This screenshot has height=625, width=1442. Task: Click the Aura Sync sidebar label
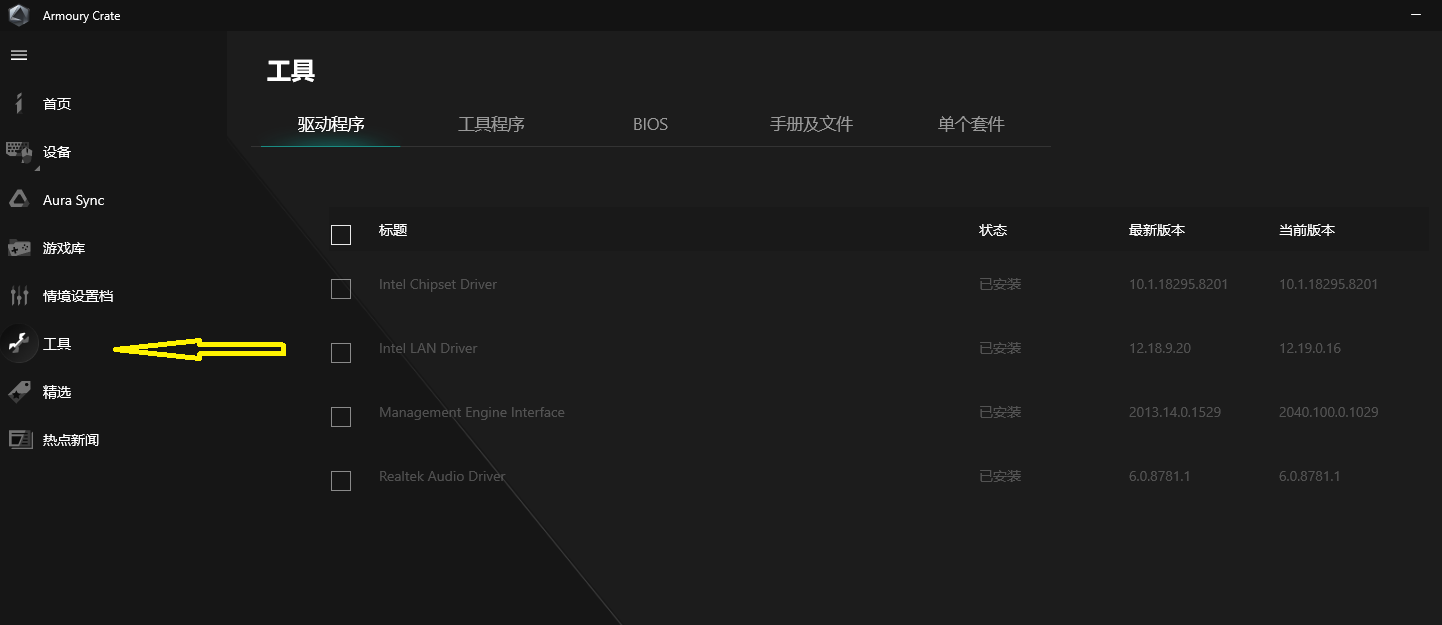(x=74, y=200)
